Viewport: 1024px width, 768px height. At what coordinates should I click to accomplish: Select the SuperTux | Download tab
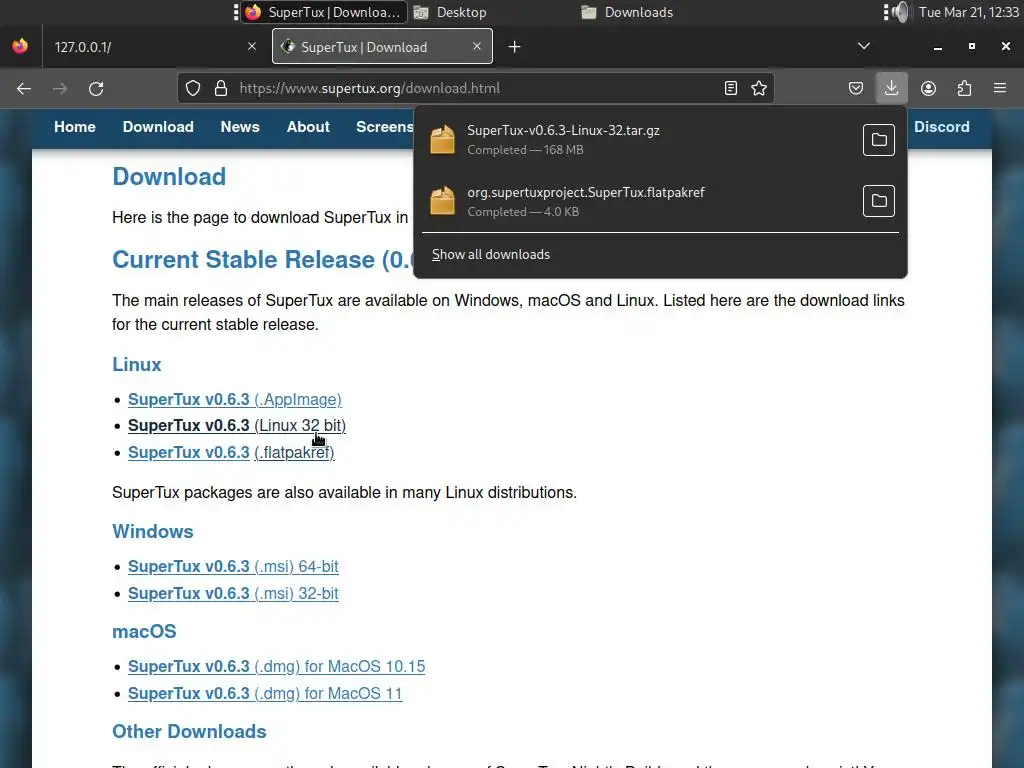pyautogui.click(x=383, y=46)
